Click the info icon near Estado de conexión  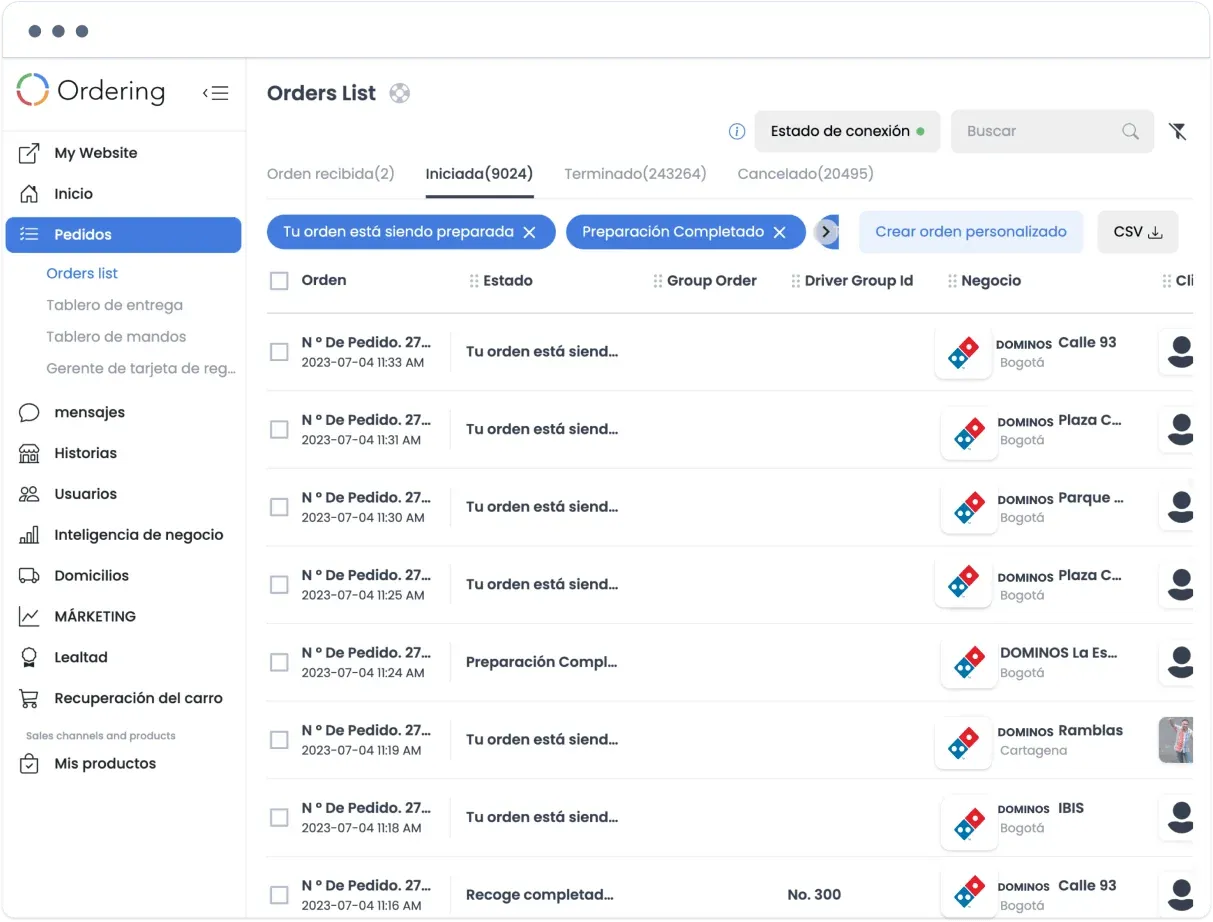737,131
